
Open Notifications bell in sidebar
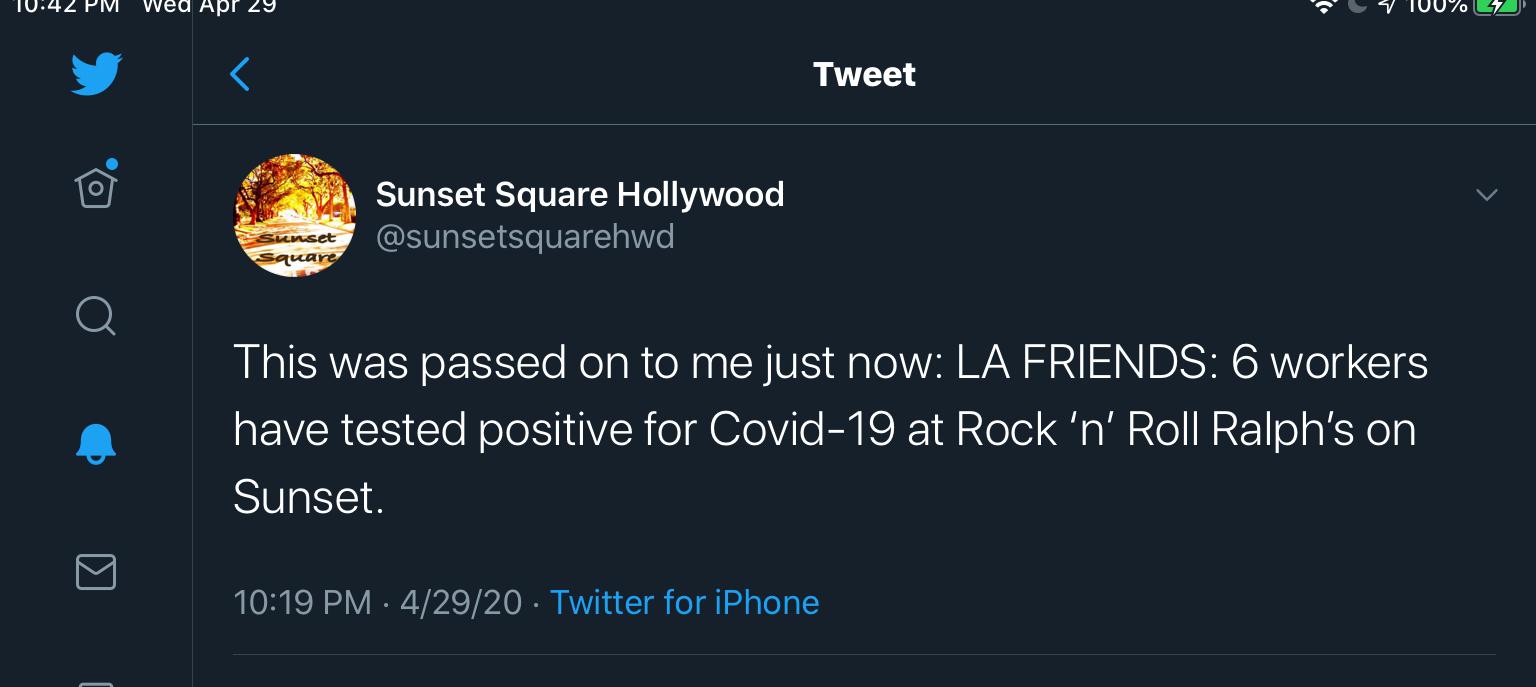click(96, 444)
